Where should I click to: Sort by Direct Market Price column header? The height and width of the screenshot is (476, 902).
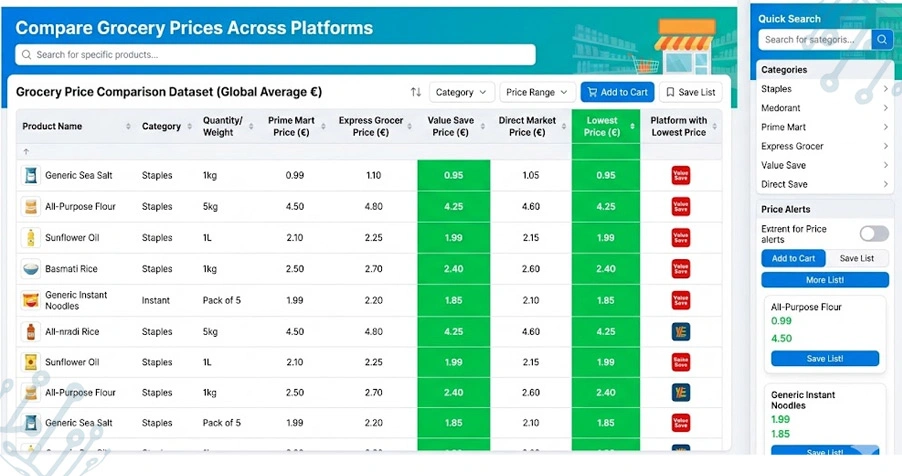point(527,126)
